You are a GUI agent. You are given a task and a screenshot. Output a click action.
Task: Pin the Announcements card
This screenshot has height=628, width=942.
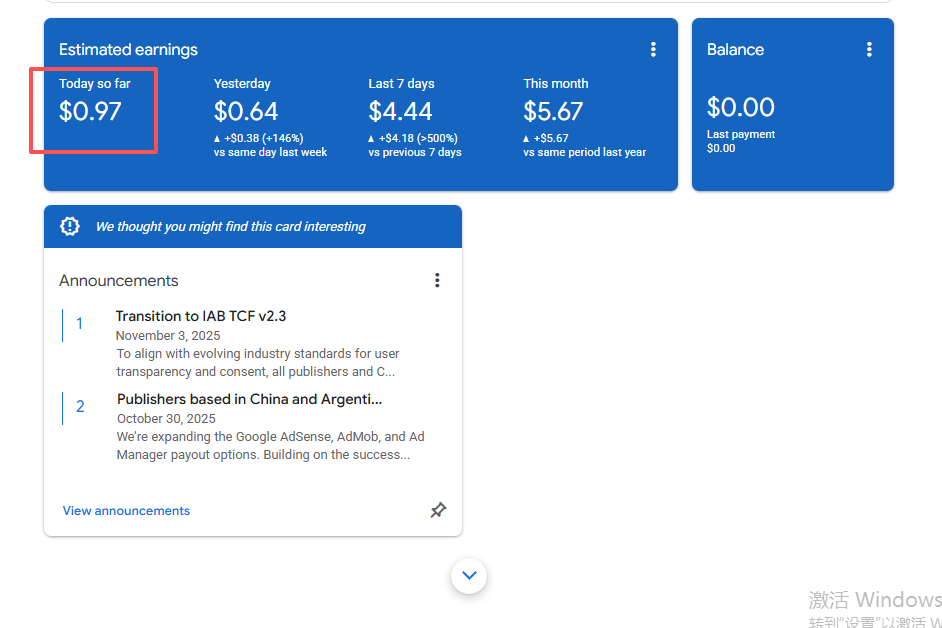coord(438,510)
